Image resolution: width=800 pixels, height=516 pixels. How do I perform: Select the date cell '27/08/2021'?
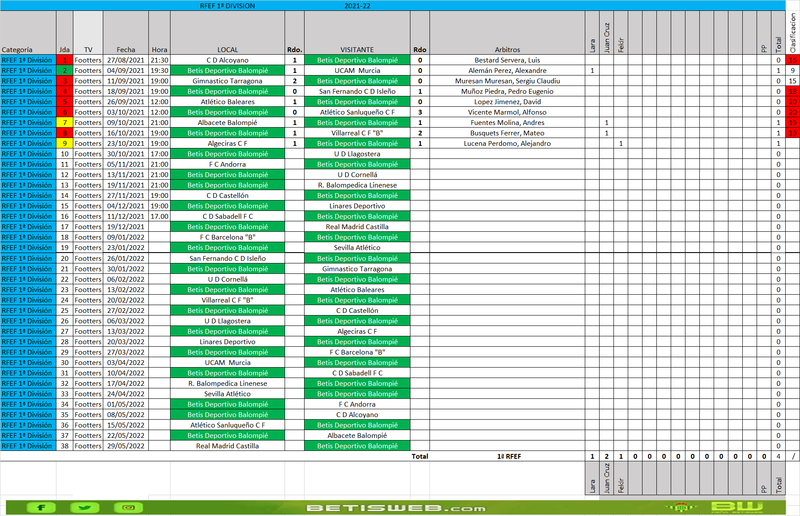coord(126,60)
